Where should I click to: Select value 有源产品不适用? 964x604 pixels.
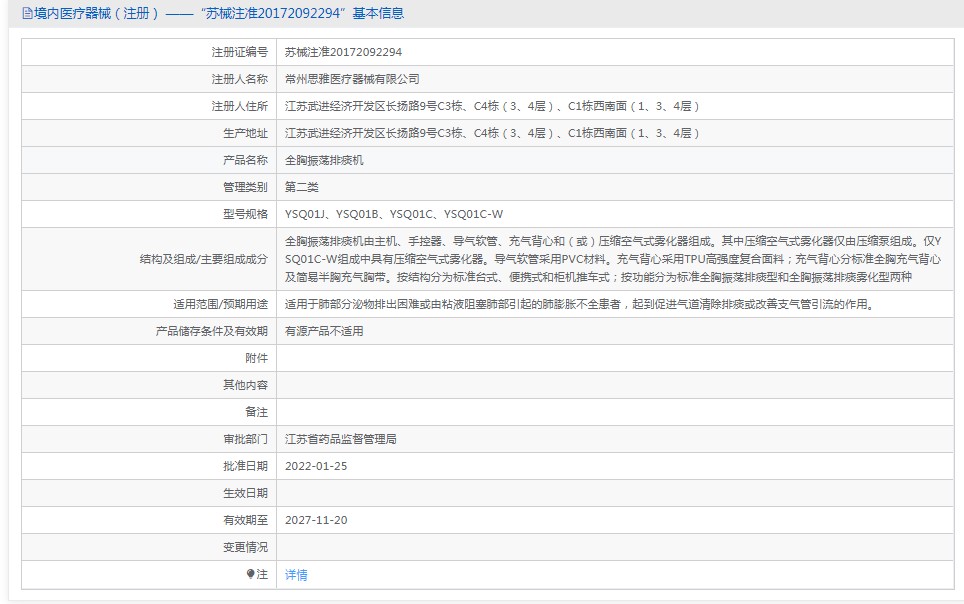pyautogui.click(x=324, y=332)
